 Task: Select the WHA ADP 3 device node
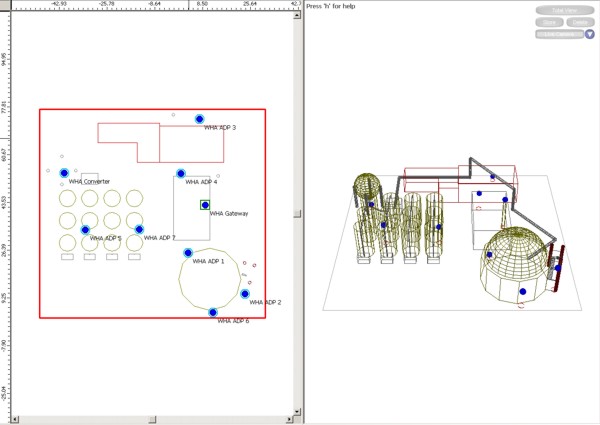199,120
